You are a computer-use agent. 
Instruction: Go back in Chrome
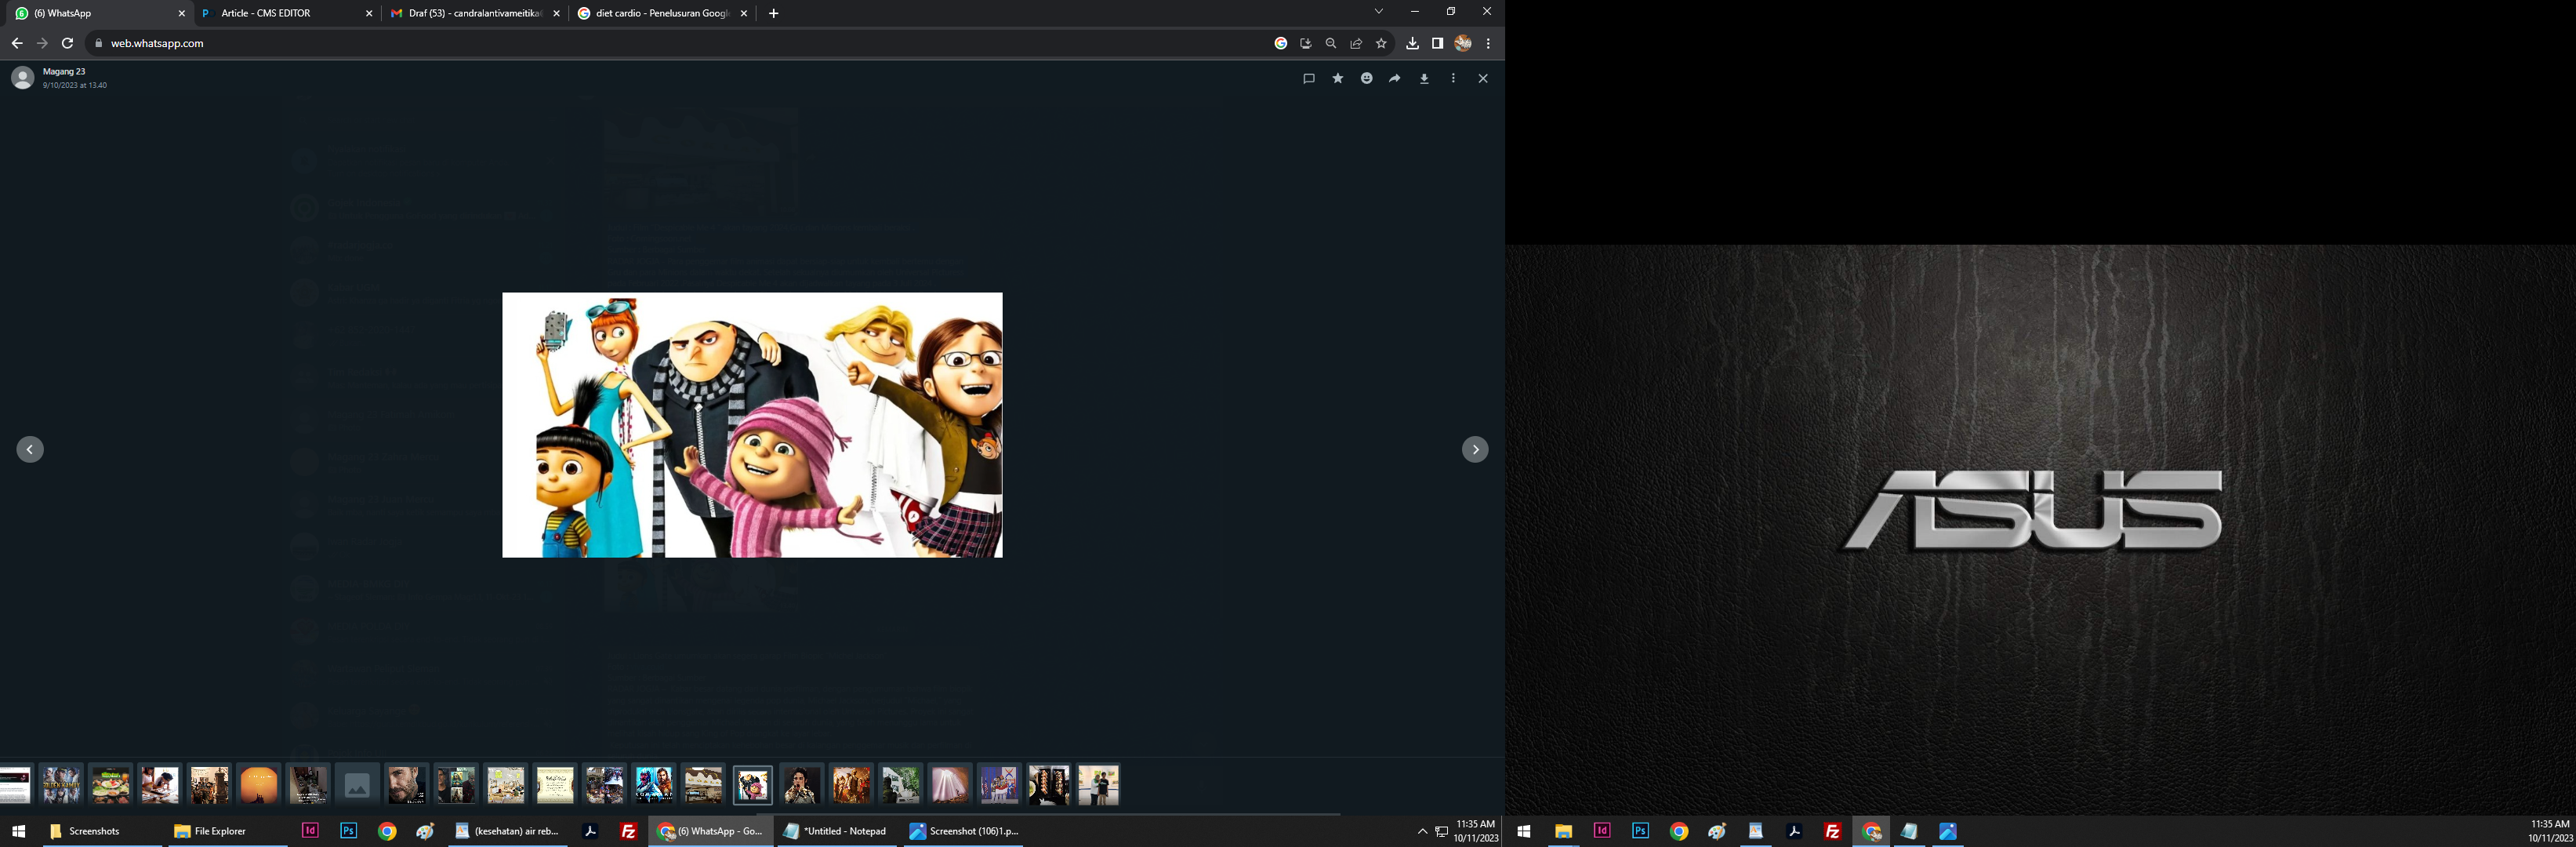pos(17,43)
